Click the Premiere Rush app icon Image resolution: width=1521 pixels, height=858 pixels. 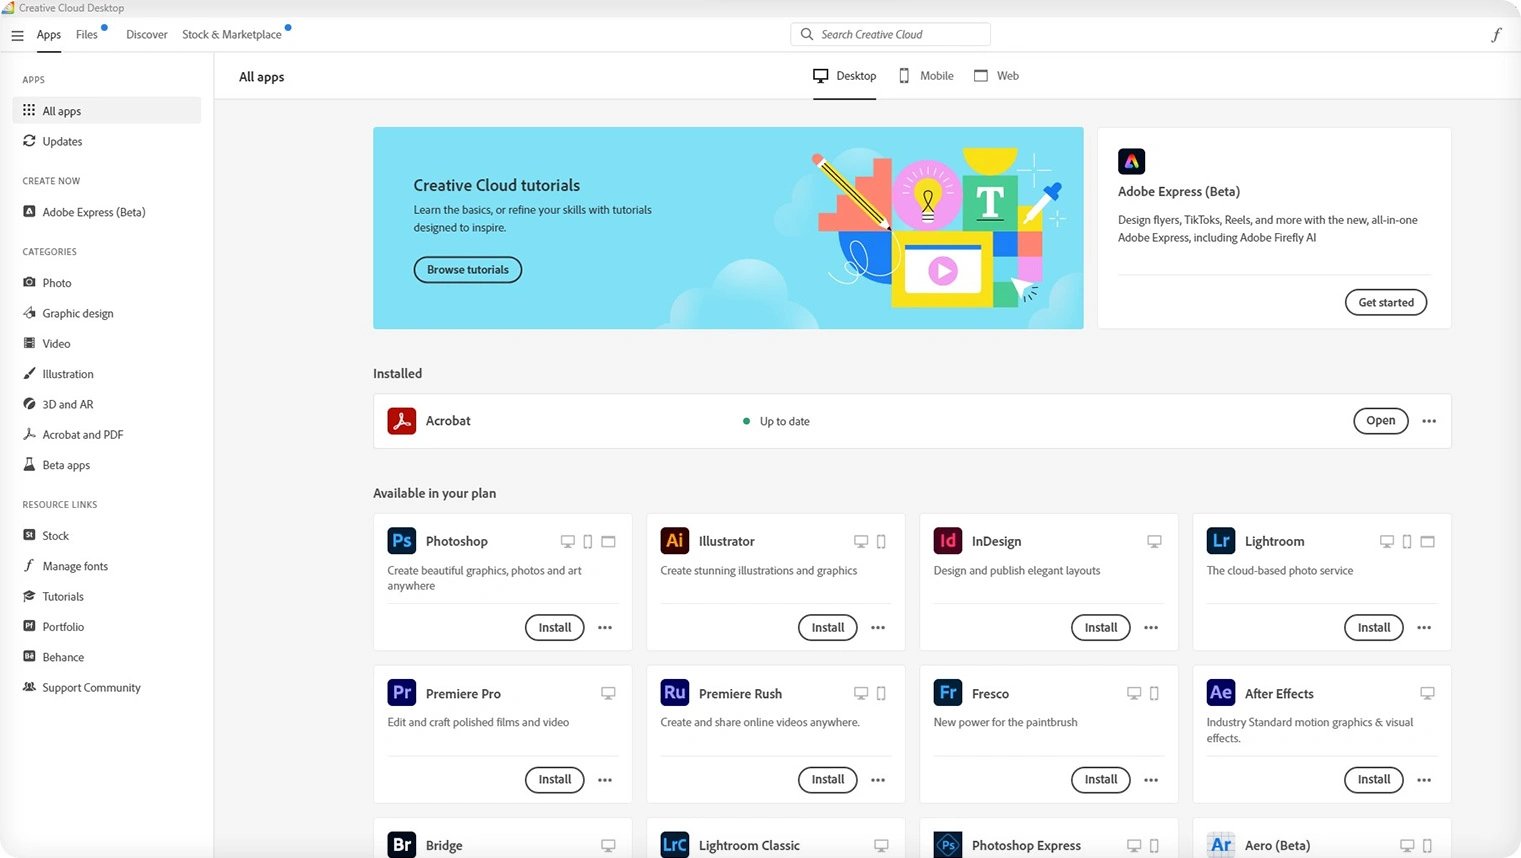pos(674,693)
